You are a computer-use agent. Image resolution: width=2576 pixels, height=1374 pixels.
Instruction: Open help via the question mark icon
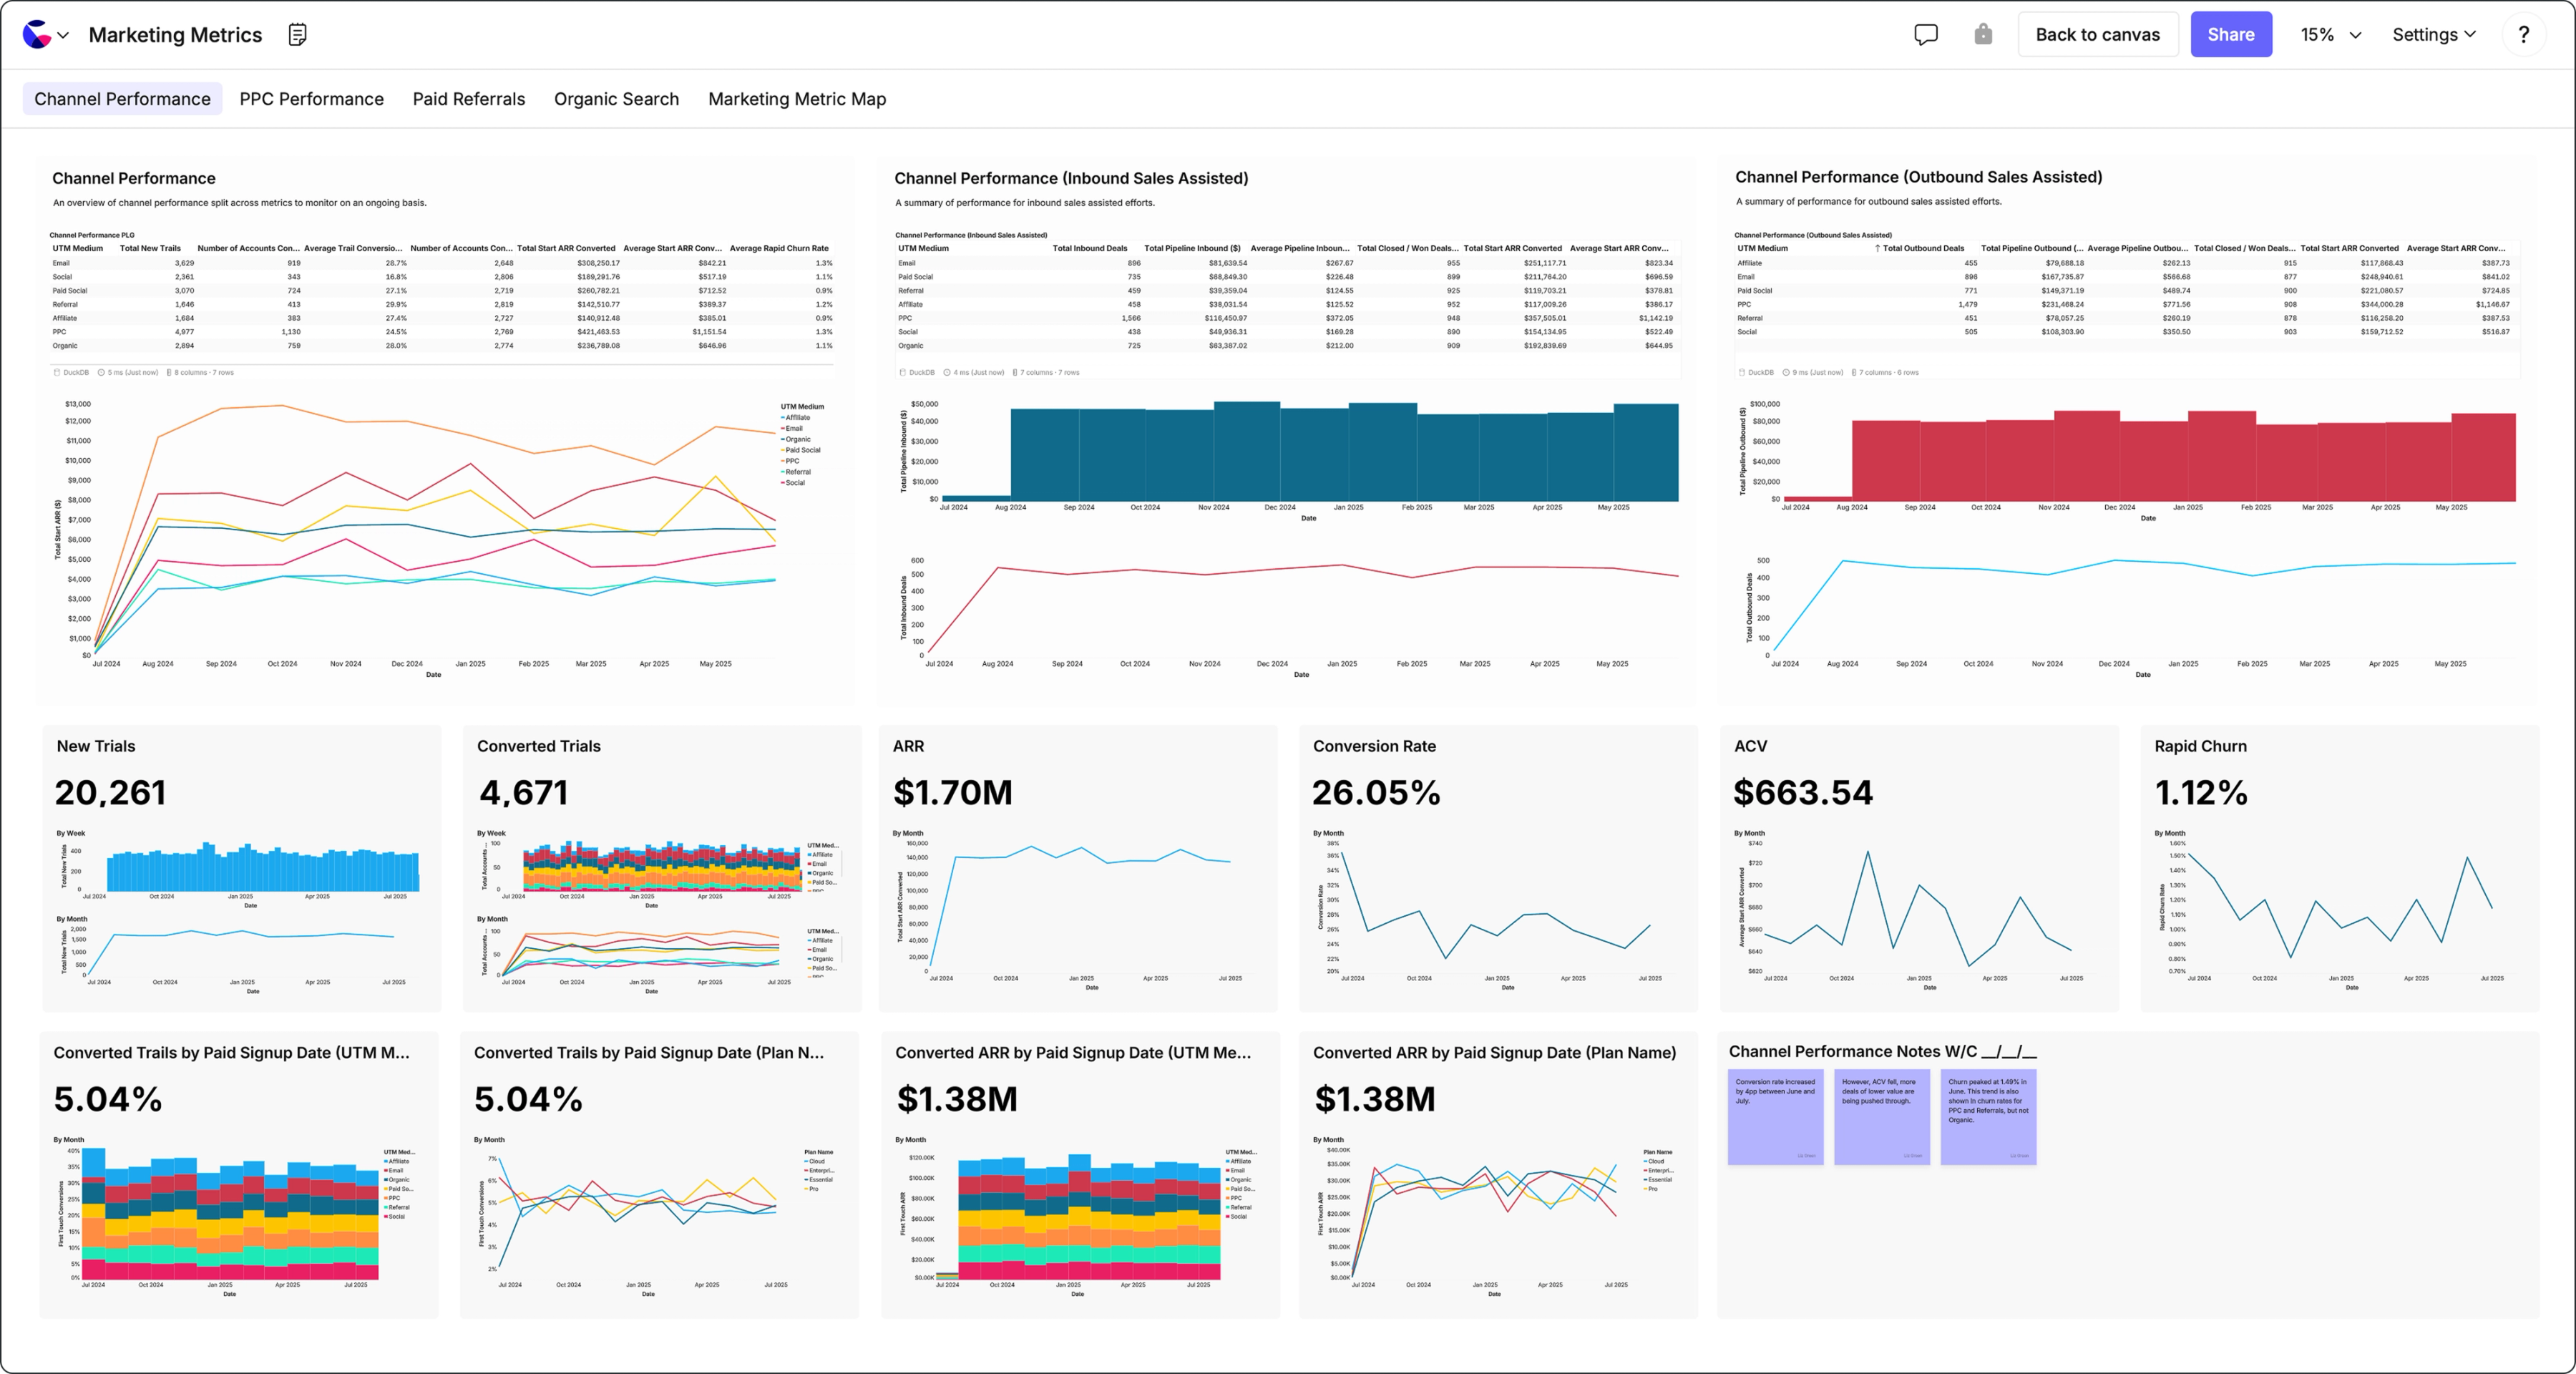pos(2524,34)
